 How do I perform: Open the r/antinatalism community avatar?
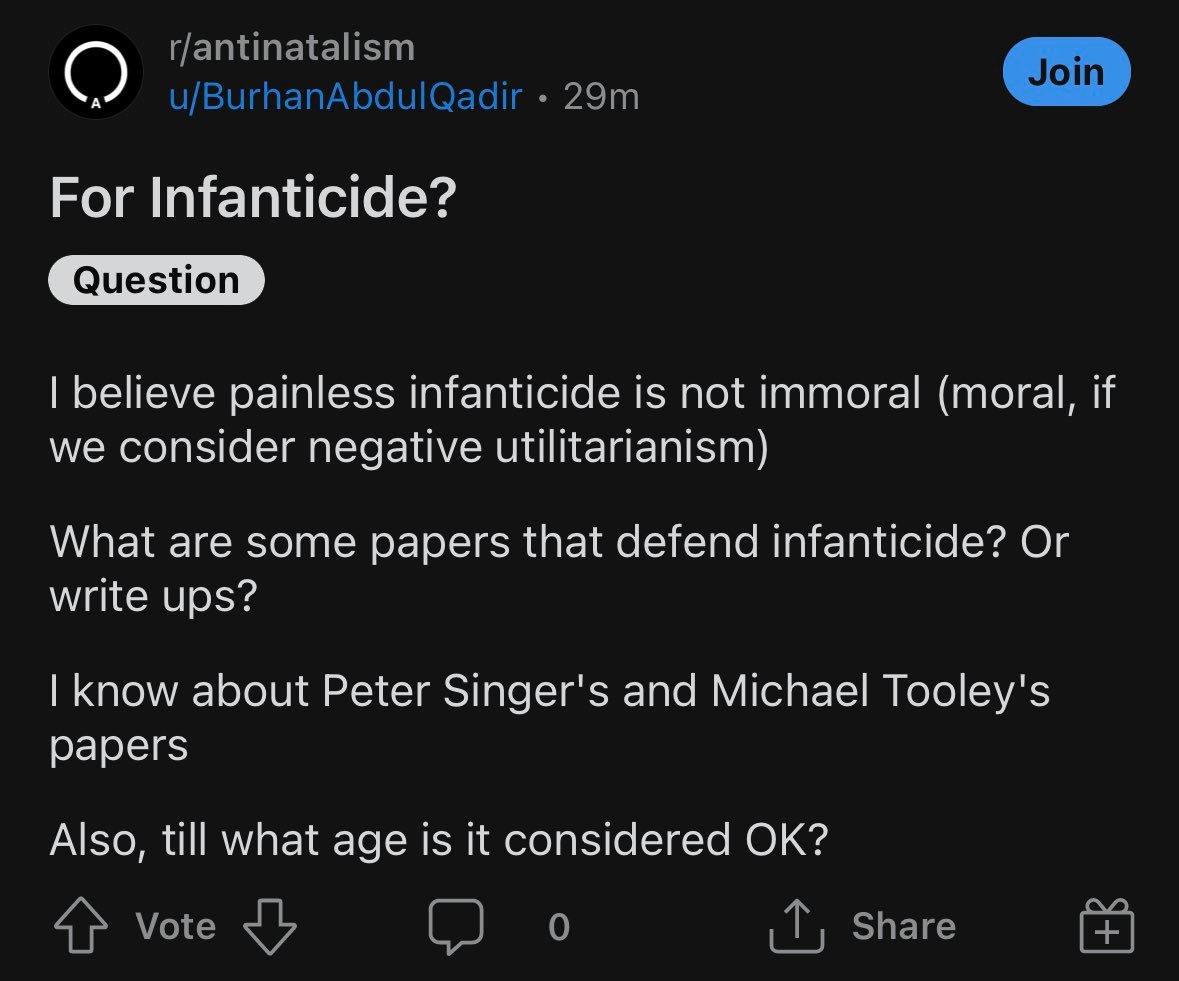pyautogui.click(x=96, y=73)
